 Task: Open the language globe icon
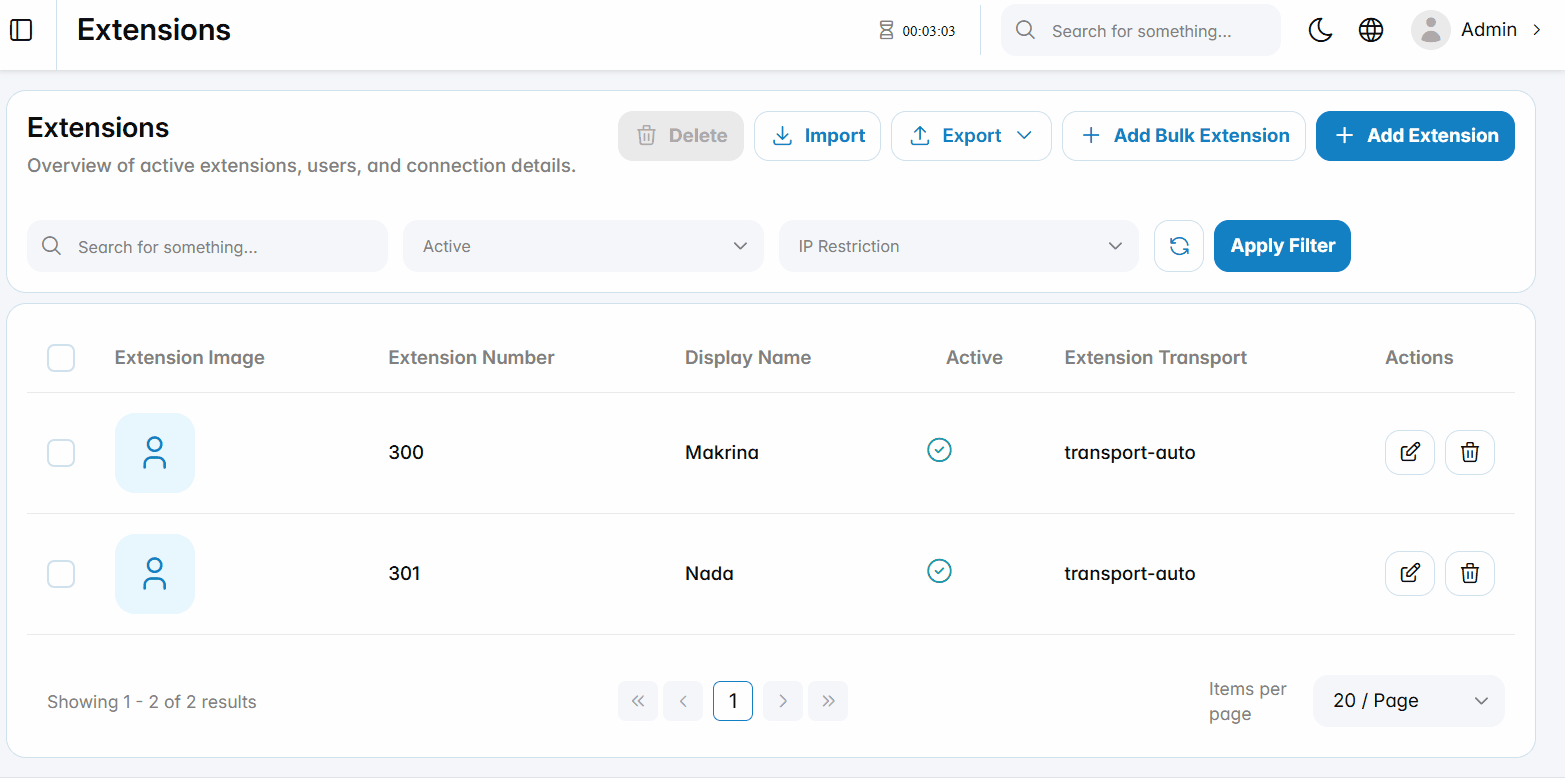point(1371,30)
